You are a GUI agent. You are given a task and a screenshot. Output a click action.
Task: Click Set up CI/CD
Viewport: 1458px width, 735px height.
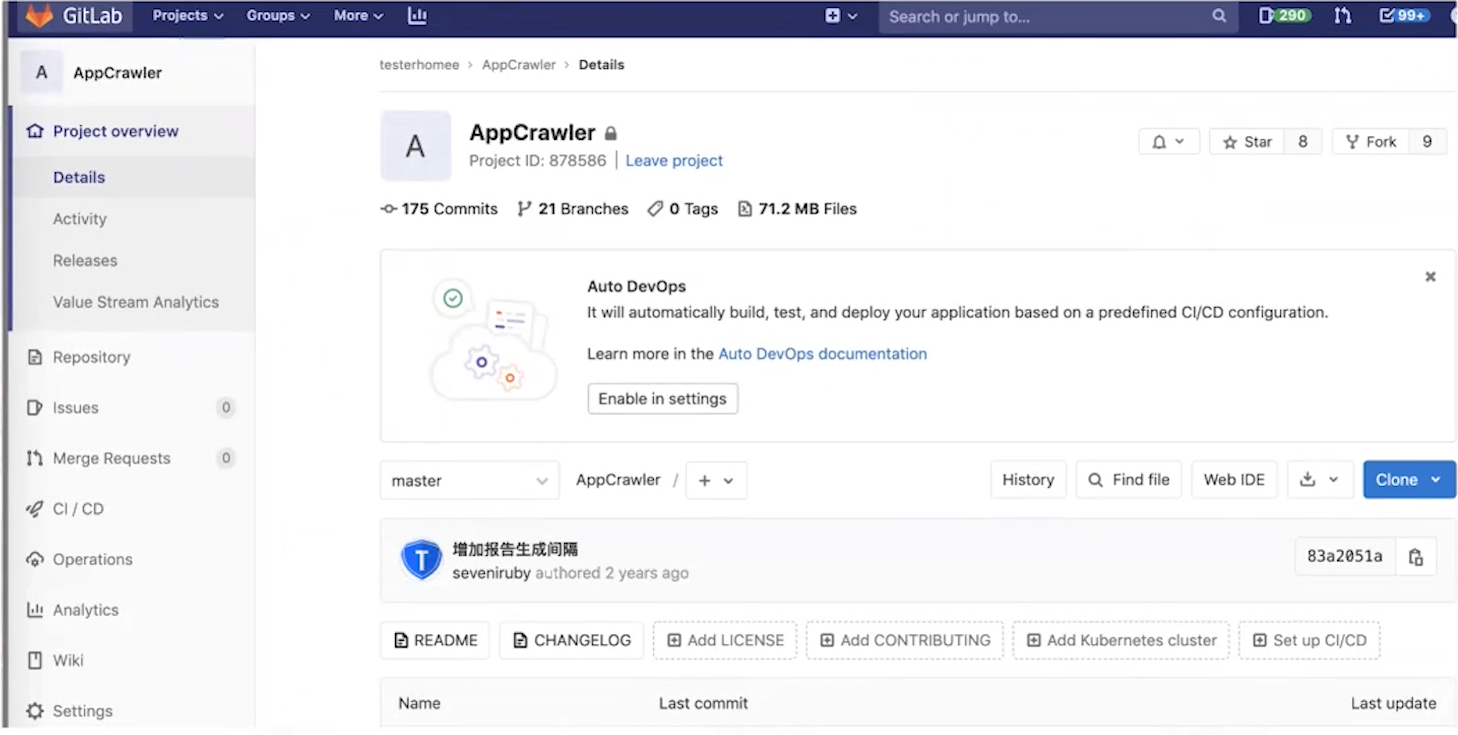[1309, 640]
